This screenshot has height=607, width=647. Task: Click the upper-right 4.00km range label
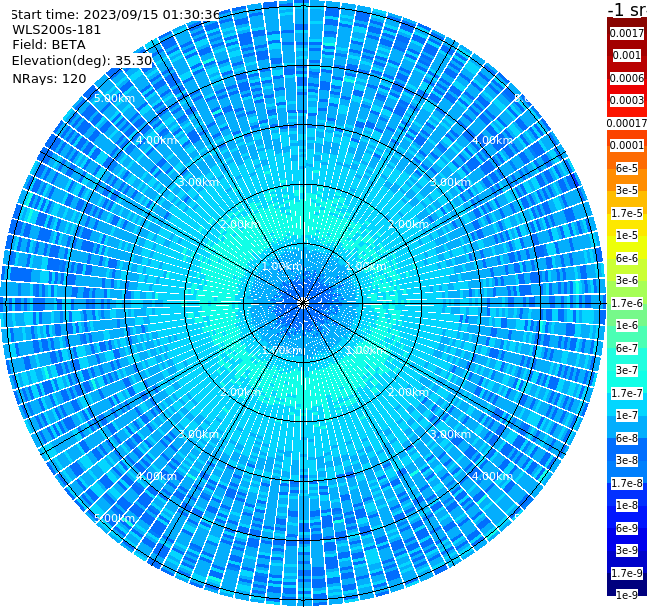[492, 140]
